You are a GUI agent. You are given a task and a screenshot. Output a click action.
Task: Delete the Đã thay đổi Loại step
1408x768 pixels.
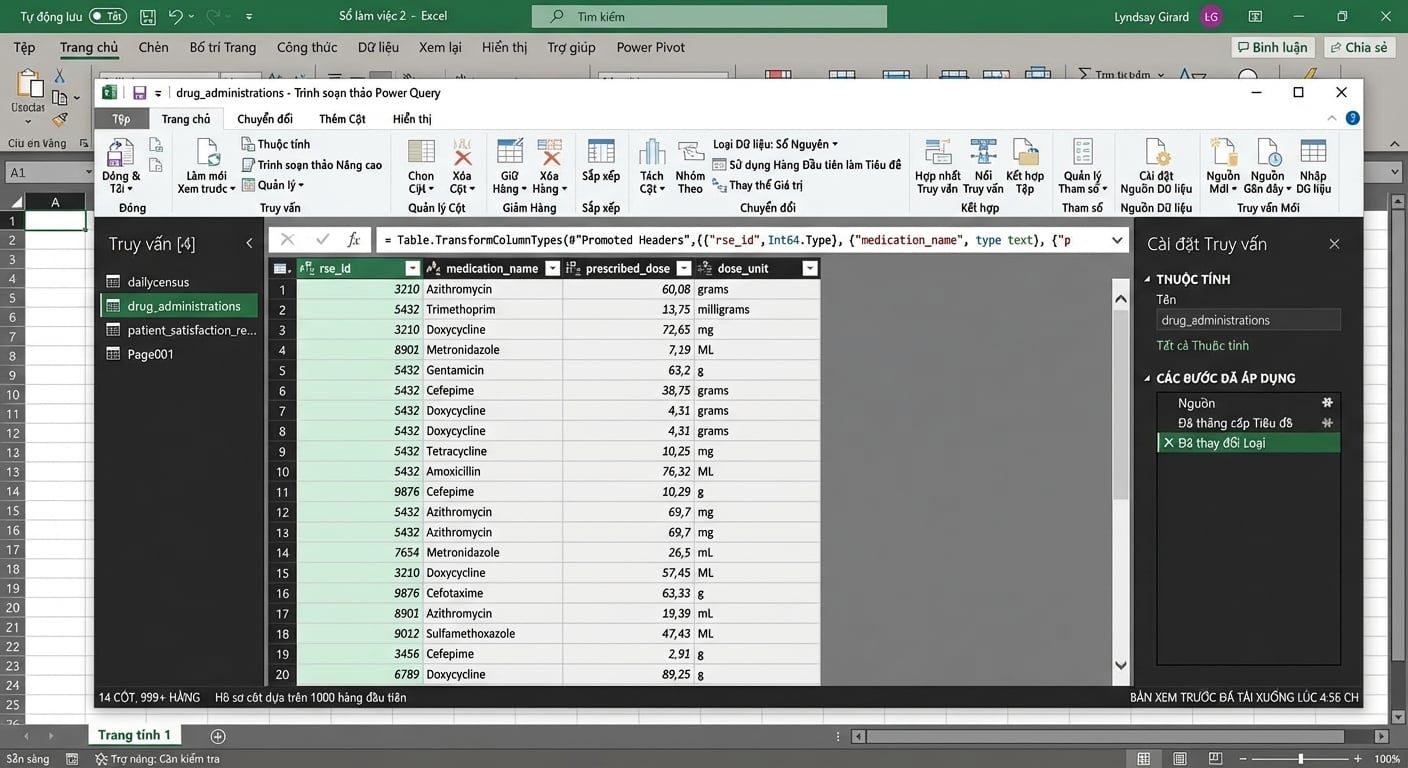tap(1168, 443)
